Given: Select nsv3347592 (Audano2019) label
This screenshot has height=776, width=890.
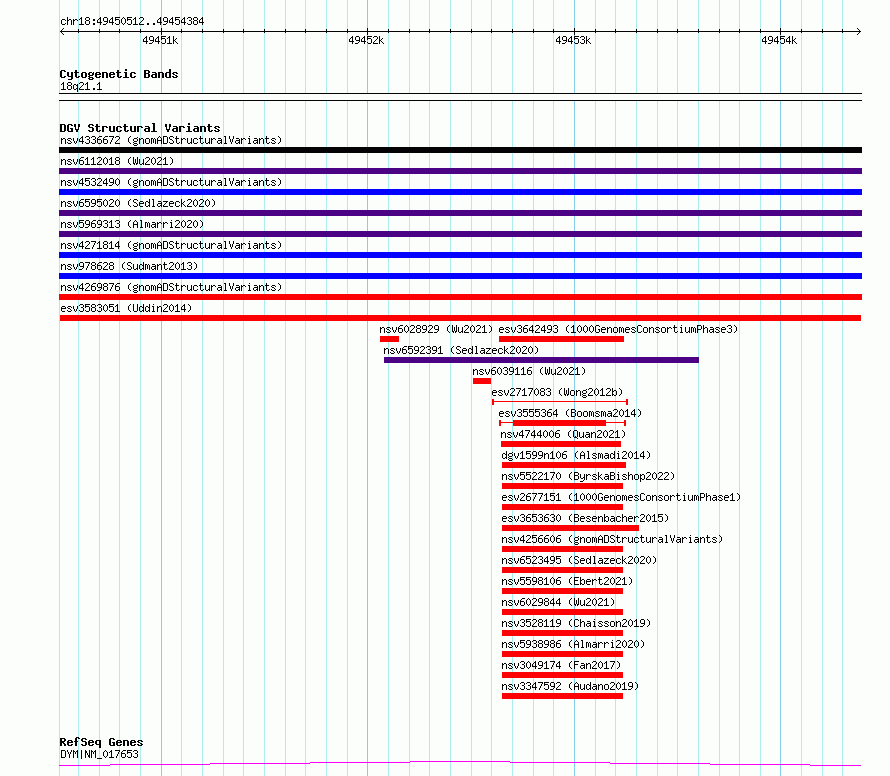Looking at the screenshot, I should (570, 686).
